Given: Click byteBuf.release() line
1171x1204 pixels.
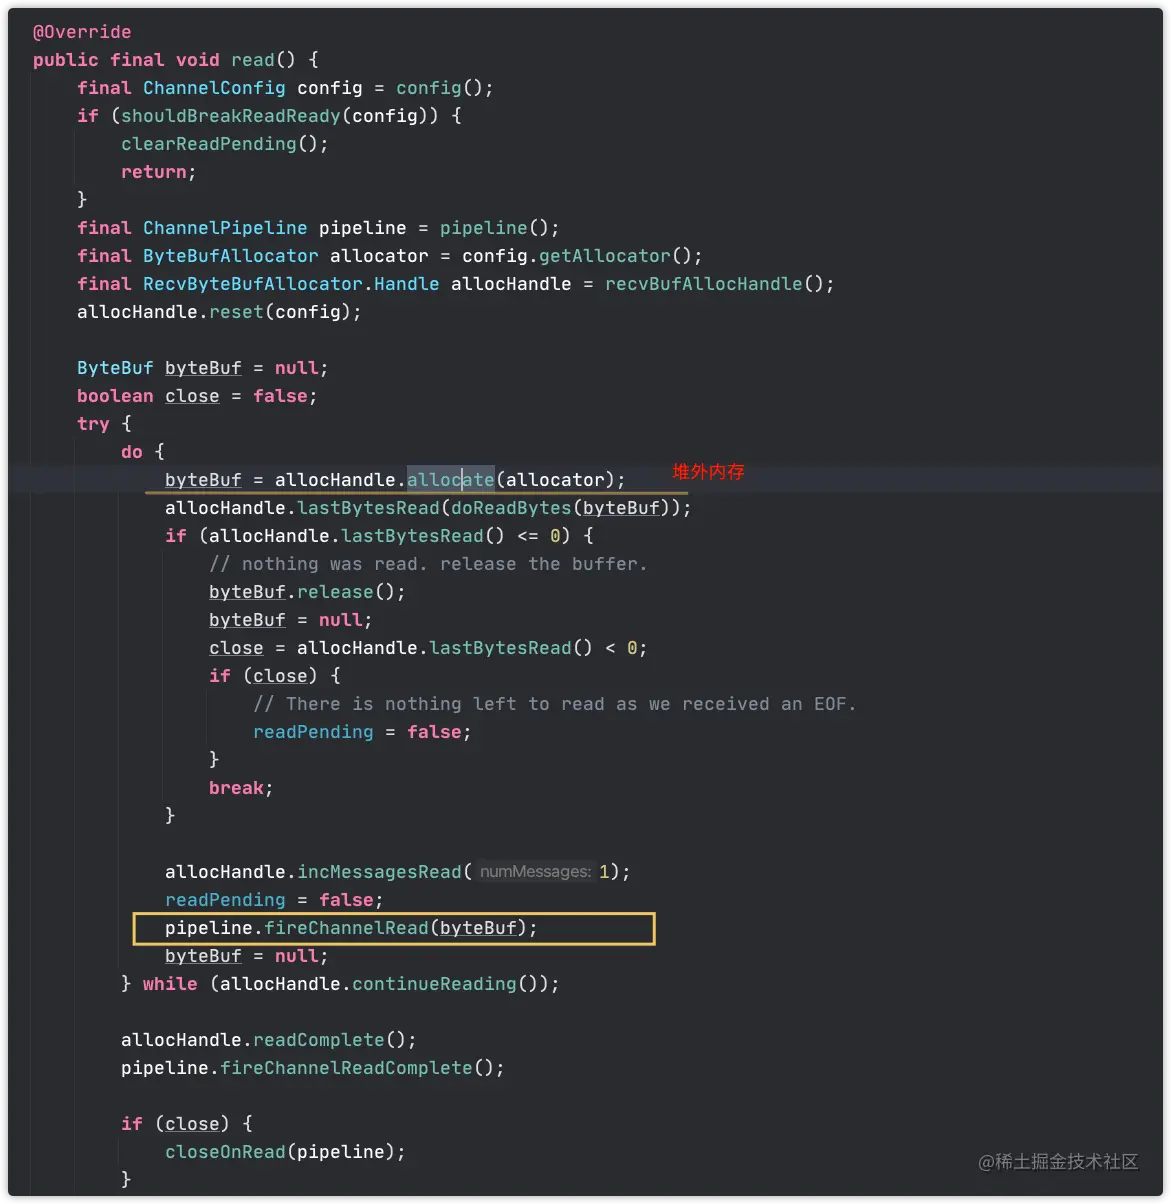Looking at the screenshot, I should 308,592.
